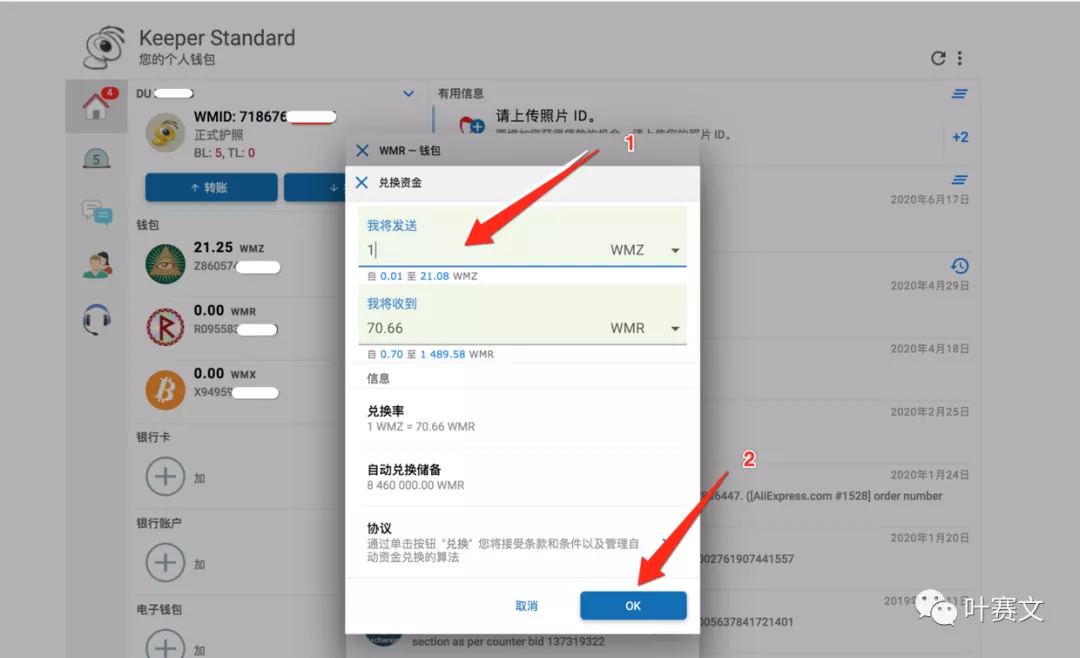The height and width of the screenshot is (658, 1080).
Task: Cancel the exchange via 取消
Action: click(527, 605)
